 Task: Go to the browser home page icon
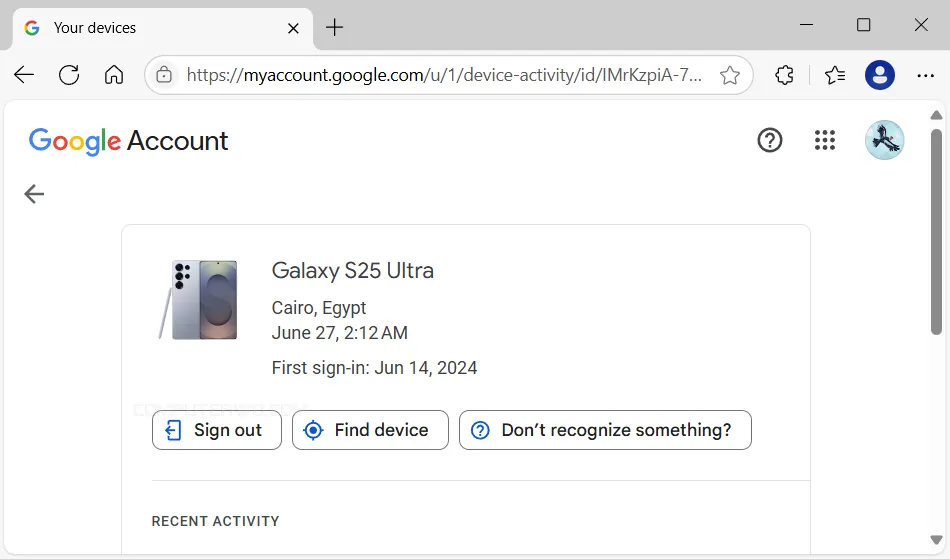tap(114, 75)
